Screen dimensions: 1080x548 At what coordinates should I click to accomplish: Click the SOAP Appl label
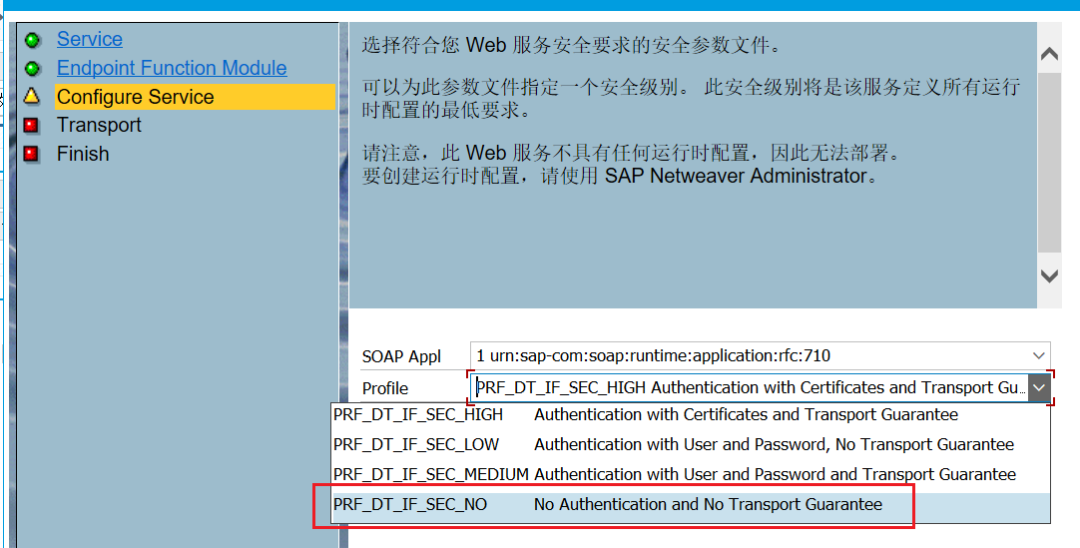pyautogui.click(x=402, y=357)
